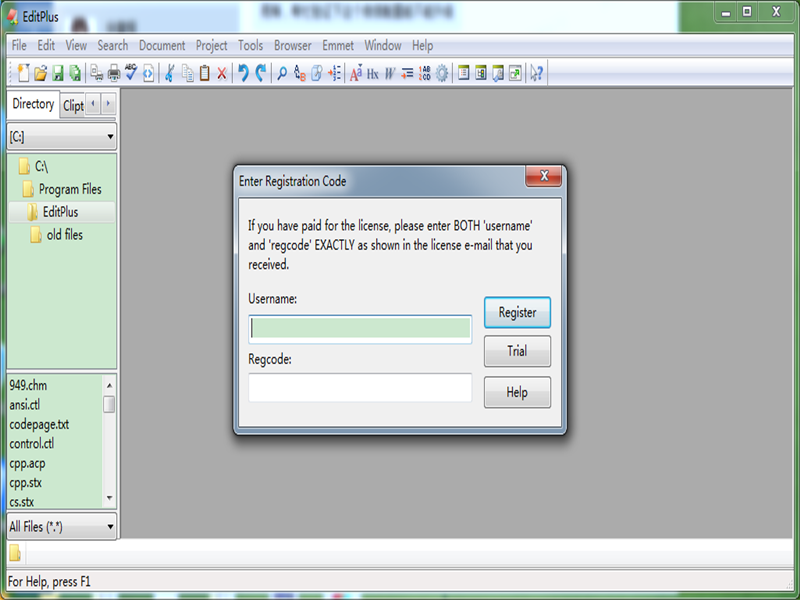Click the Help pointer question icon

[536, 73]
